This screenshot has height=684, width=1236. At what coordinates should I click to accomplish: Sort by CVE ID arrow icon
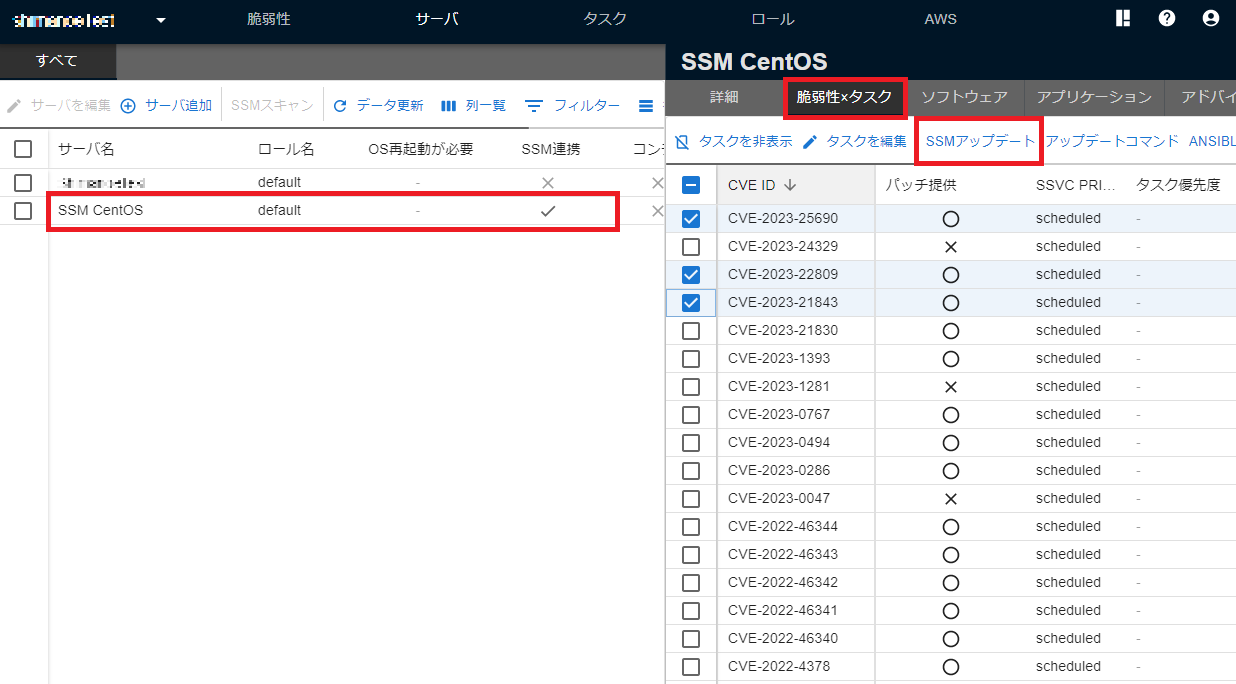pos(790,185)
